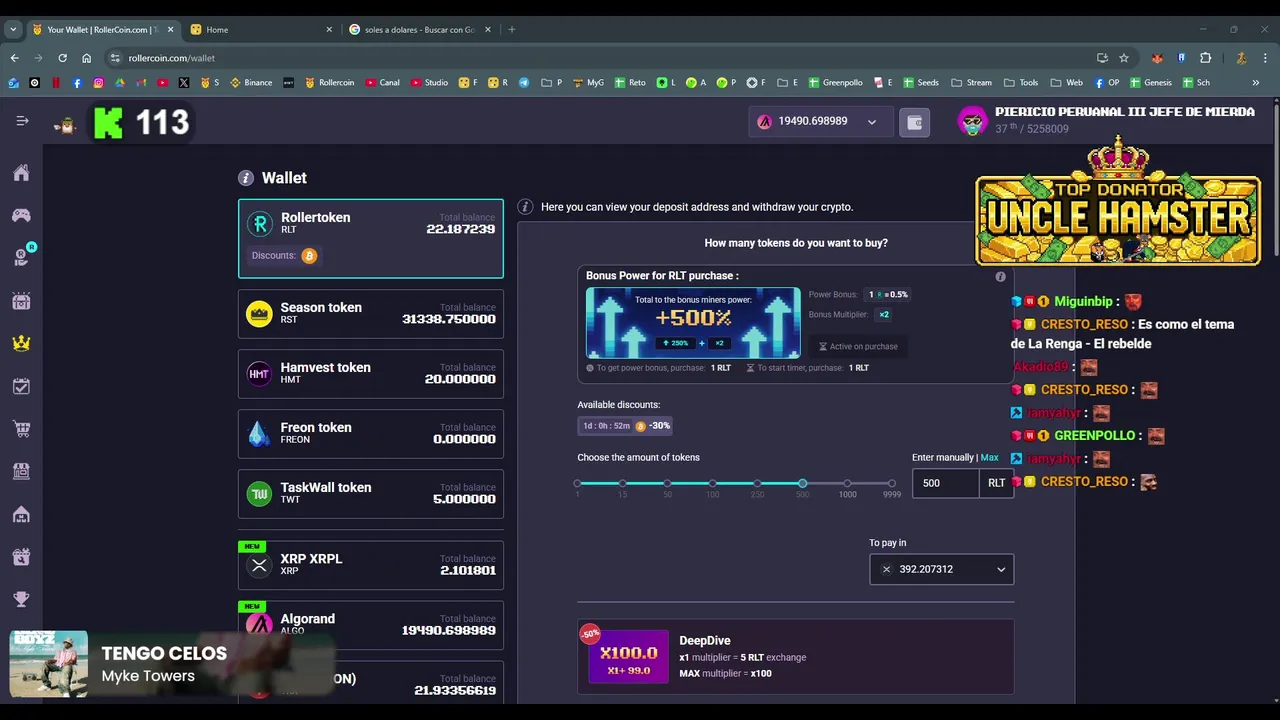
Task: Select Your Wallet RollerCoin tab
Action: (x=101, y=29)
